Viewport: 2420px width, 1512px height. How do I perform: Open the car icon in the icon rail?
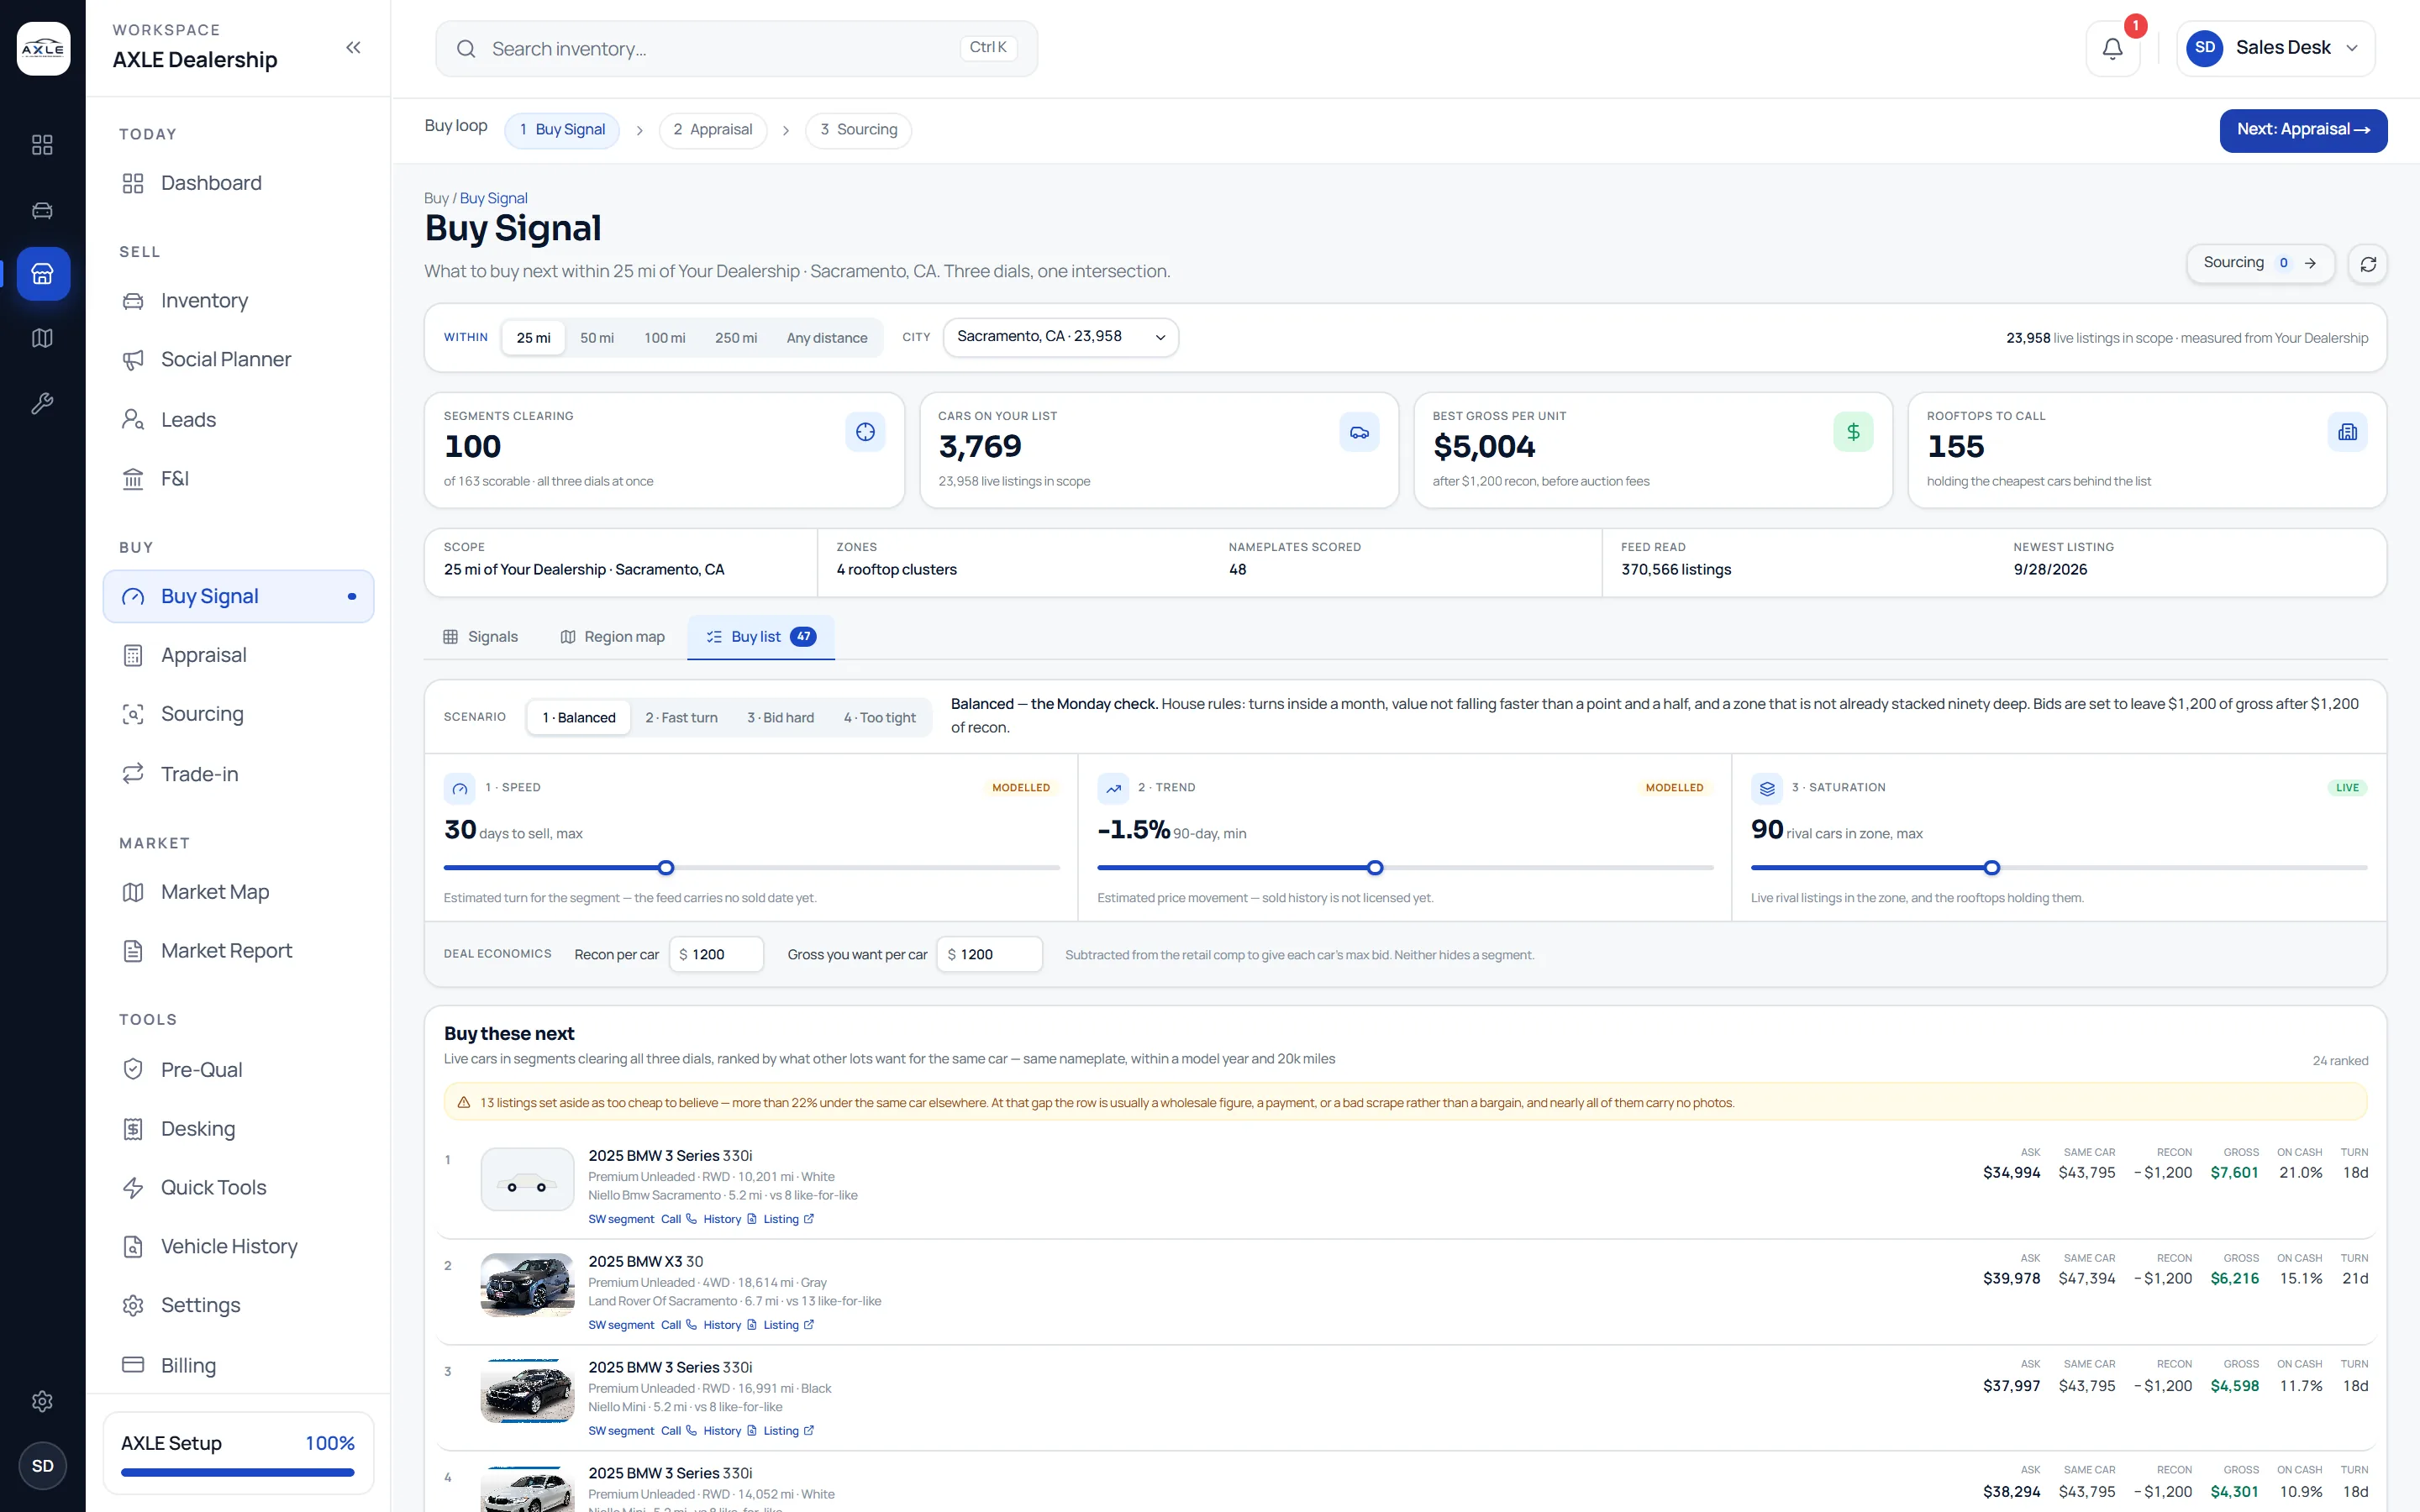point(42,210)
